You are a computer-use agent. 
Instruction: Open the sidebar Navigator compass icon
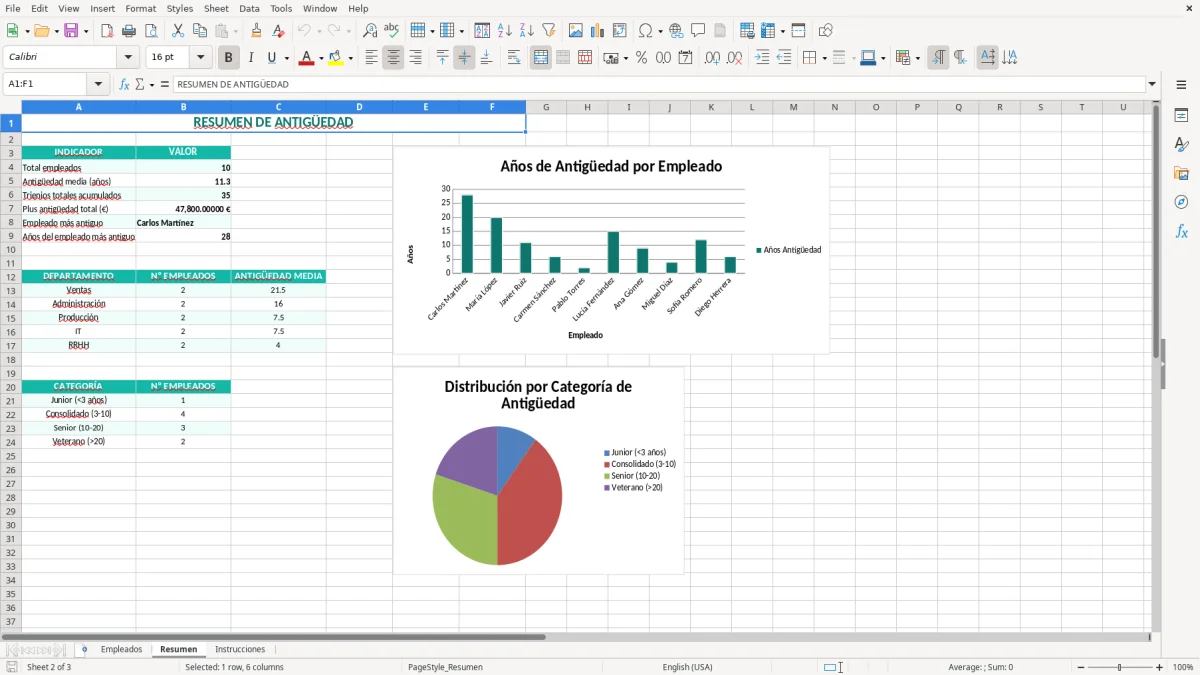coord(1181,202)
